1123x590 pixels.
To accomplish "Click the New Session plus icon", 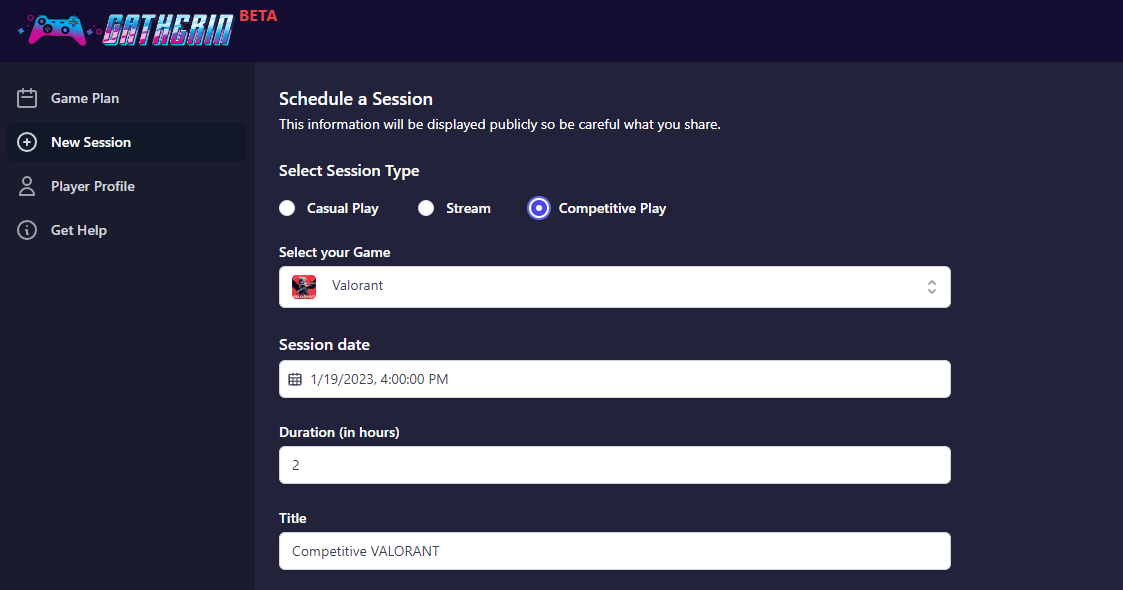I will (x=28, y=142).
